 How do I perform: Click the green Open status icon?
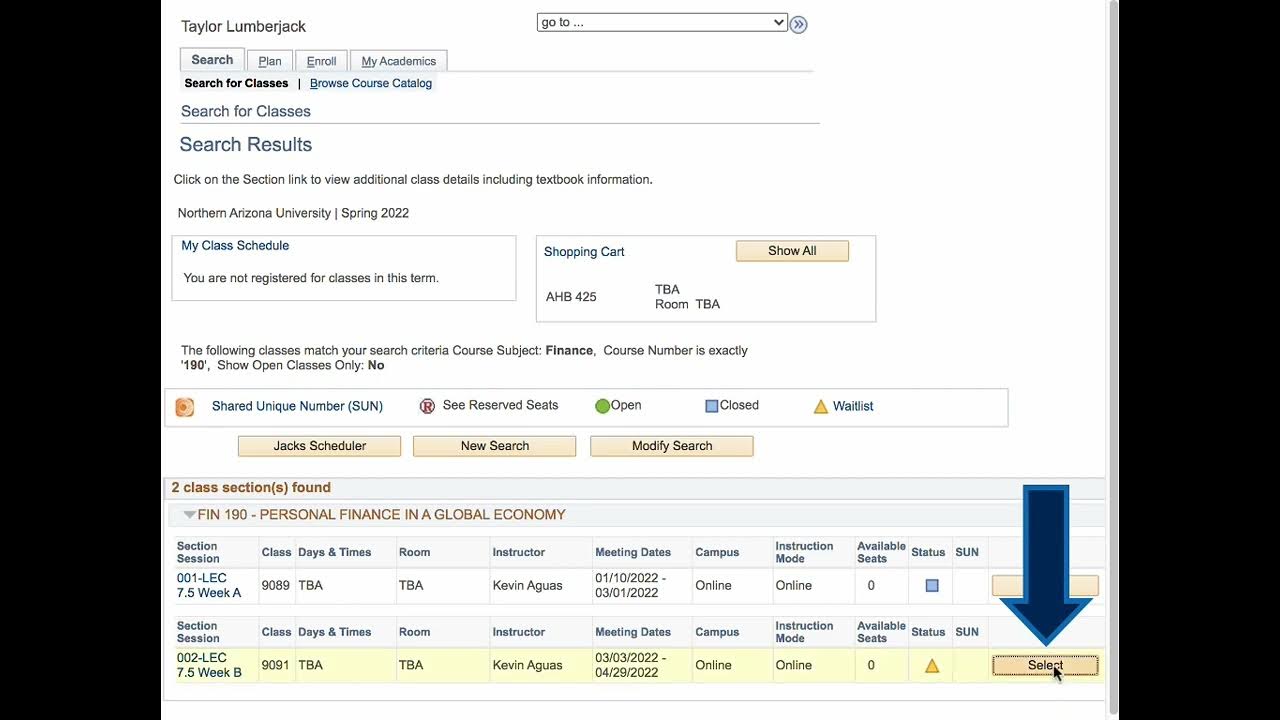(602, 406)
